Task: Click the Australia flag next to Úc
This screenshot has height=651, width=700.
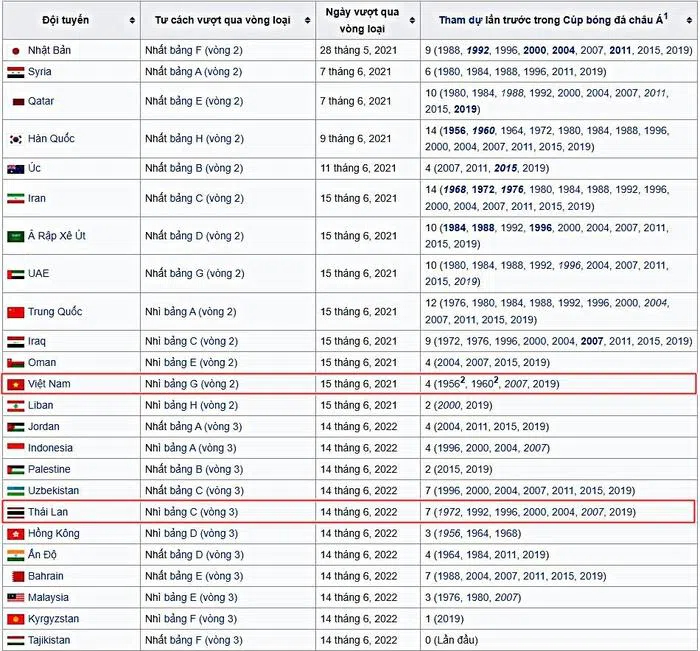Action: [16, 169]
